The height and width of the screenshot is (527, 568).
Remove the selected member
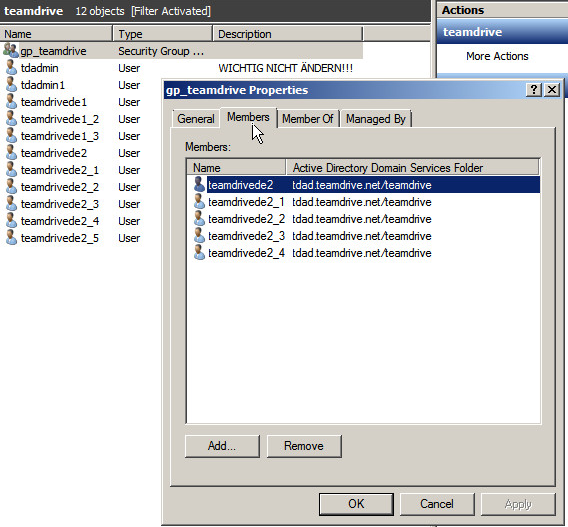[x=304, y=446]
